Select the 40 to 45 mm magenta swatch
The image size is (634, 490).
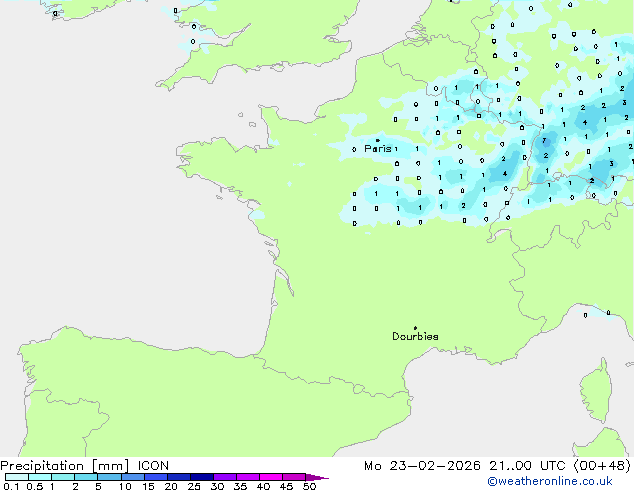click(x=271, y=477)
